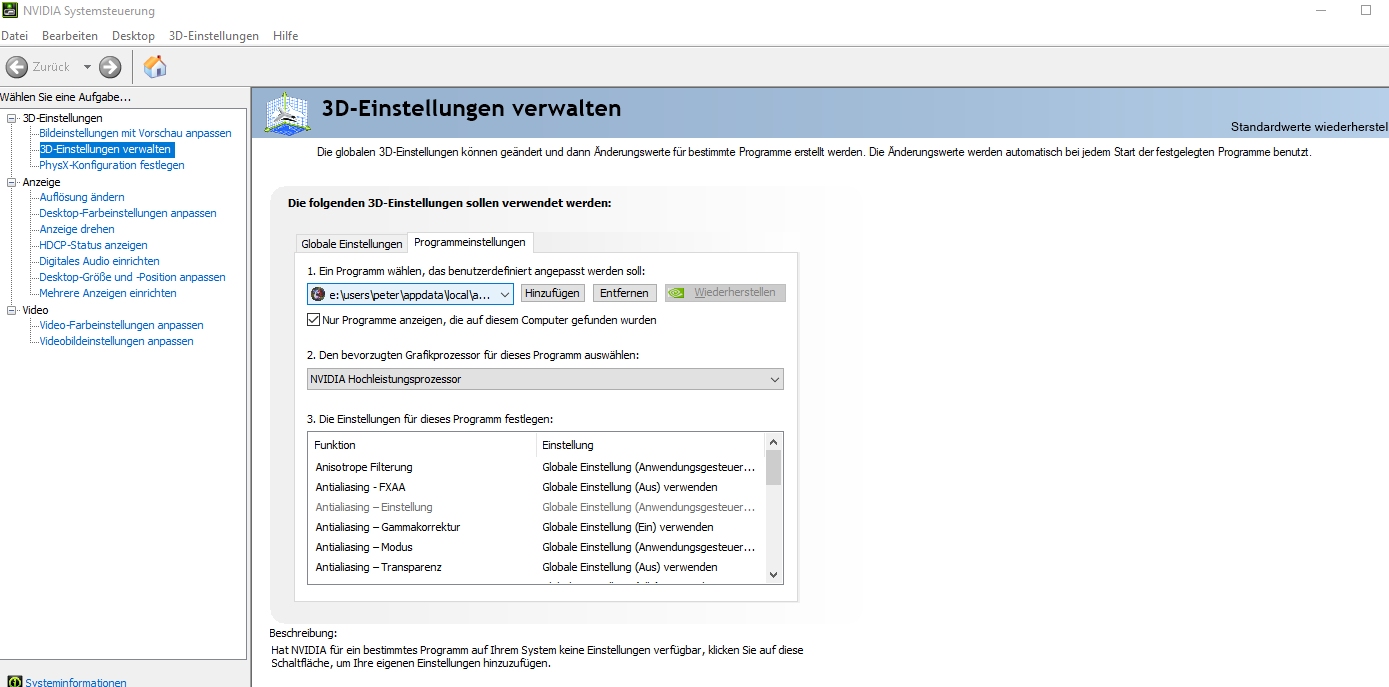Click the forward arrow navigation icon
1389x687 pixels.
tap(110, 67)
